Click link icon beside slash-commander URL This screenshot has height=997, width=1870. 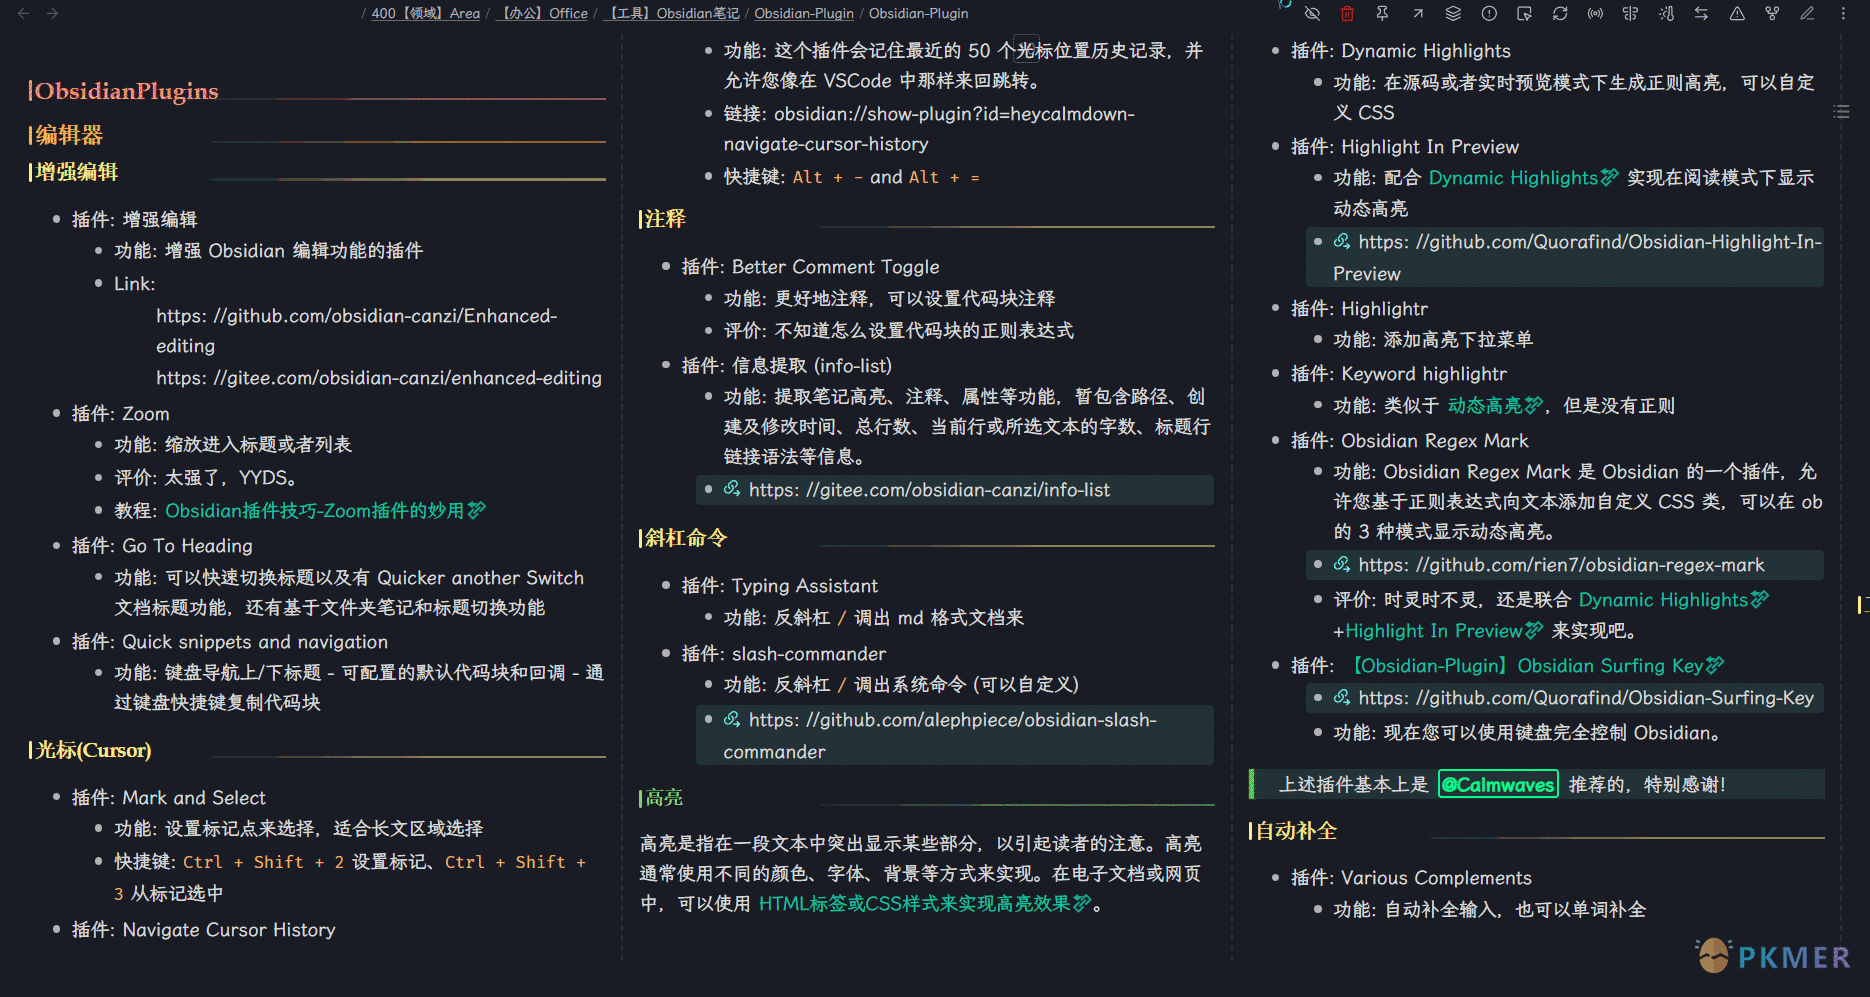pyautogui.click(x=732, y=719)
